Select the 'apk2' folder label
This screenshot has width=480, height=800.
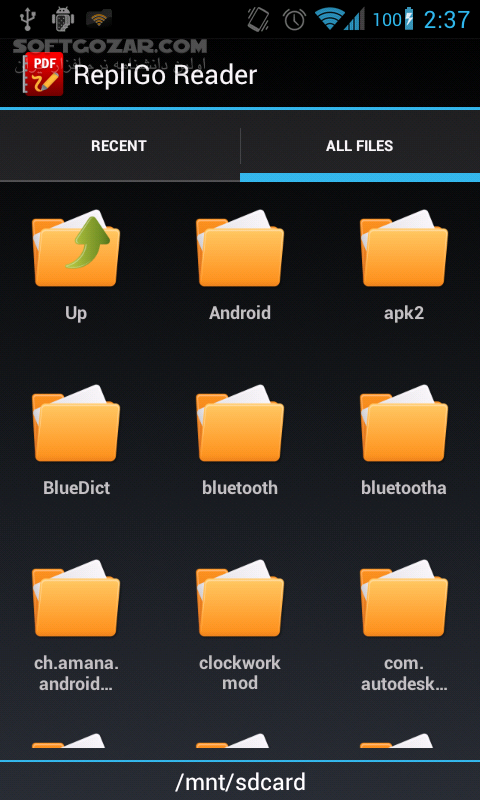(x=404, y=313)
